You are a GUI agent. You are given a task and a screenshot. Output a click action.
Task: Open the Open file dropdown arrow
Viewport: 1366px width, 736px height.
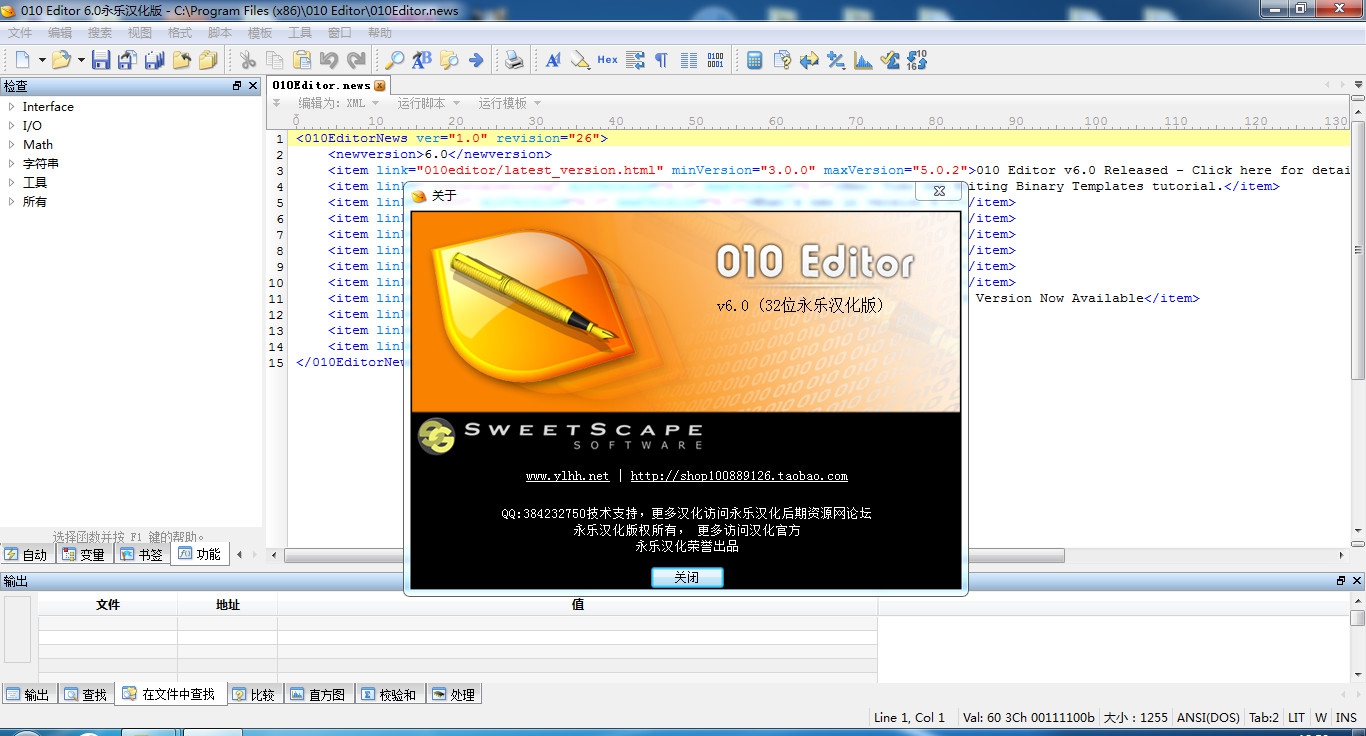(81, 61)
